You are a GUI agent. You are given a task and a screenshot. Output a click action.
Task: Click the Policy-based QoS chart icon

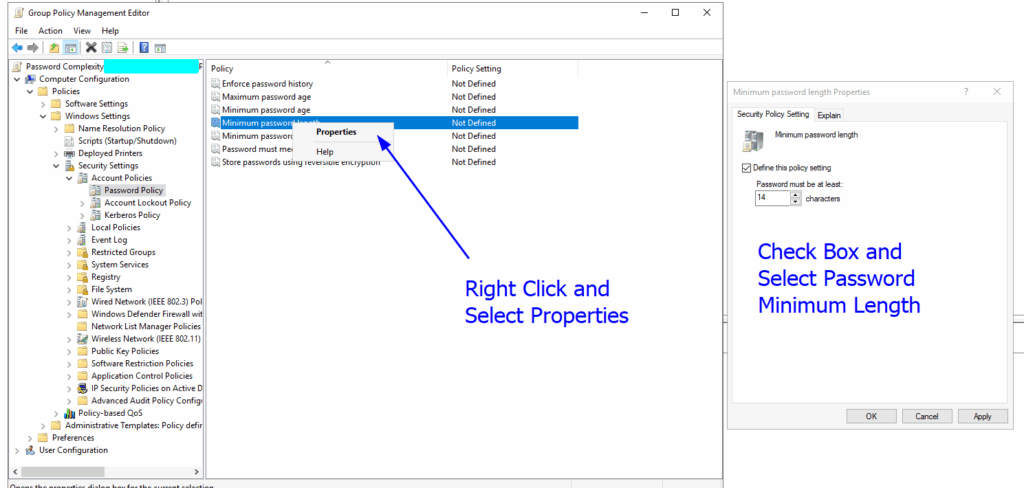pyautogui.click(x=69, y=413)
